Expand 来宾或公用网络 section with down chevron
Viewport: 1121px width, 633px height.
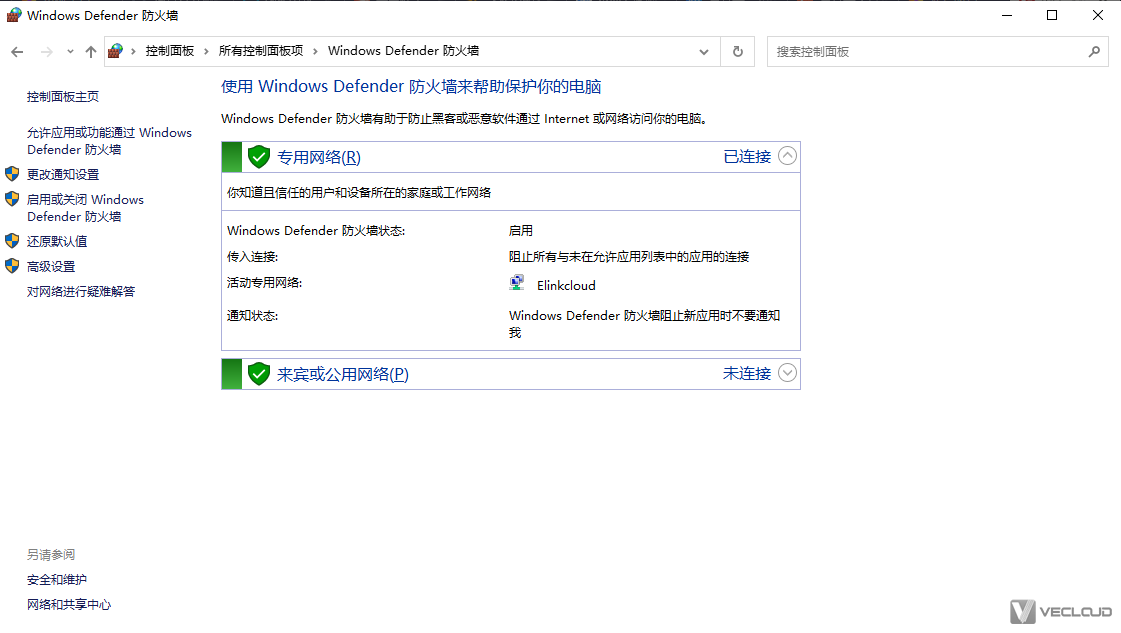tap(787, 373)
